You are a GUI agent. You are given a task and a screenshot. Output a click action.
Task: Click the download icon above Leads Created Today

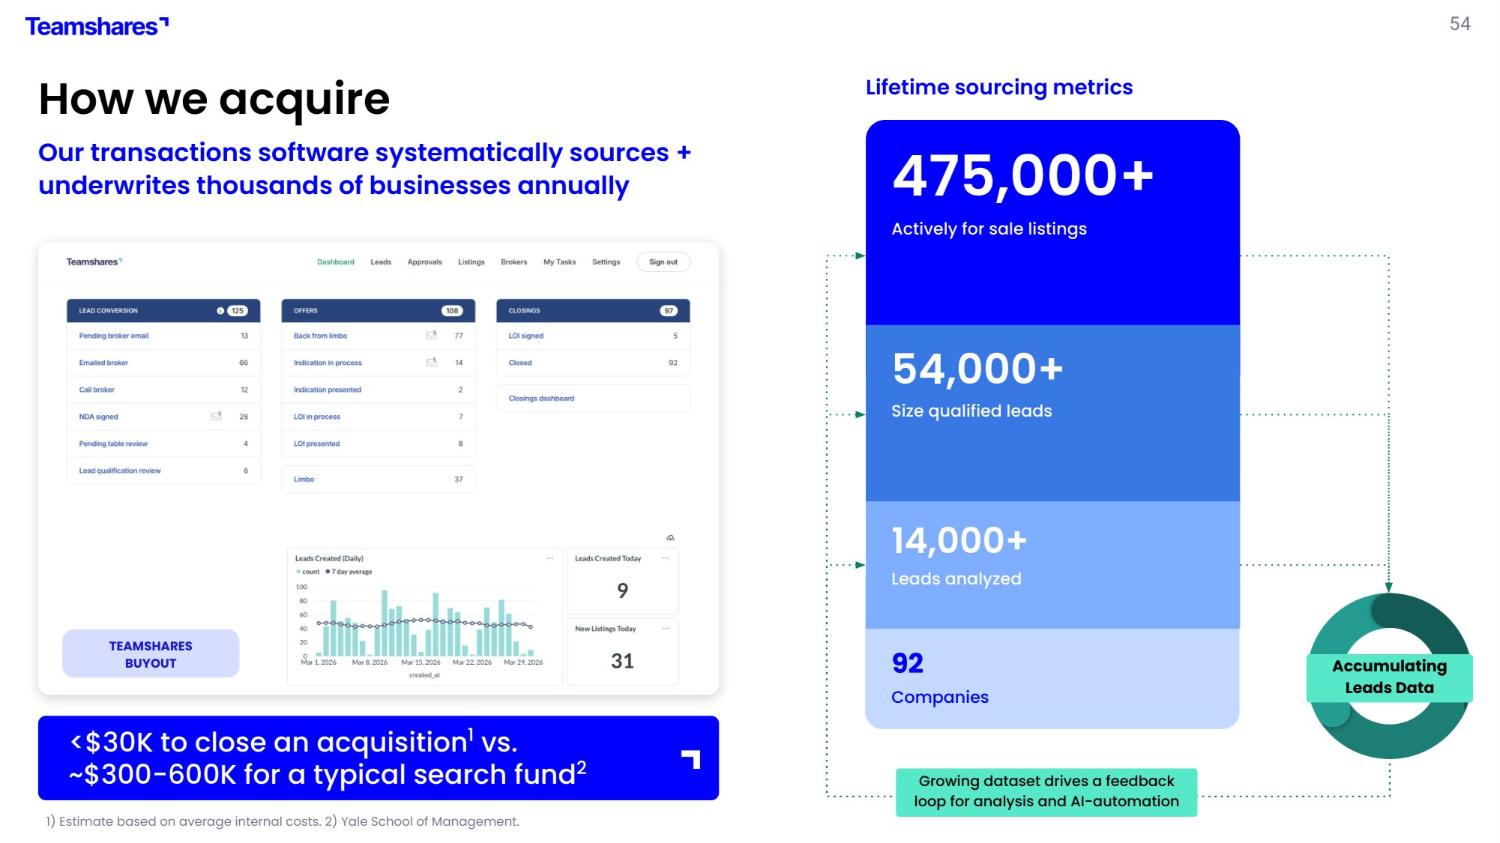(670, 538)
